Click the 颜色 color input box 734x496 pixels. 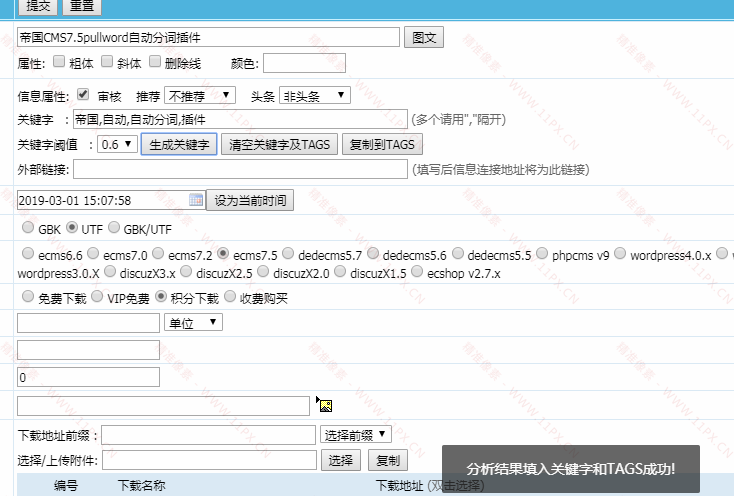(x=304, y=63)
